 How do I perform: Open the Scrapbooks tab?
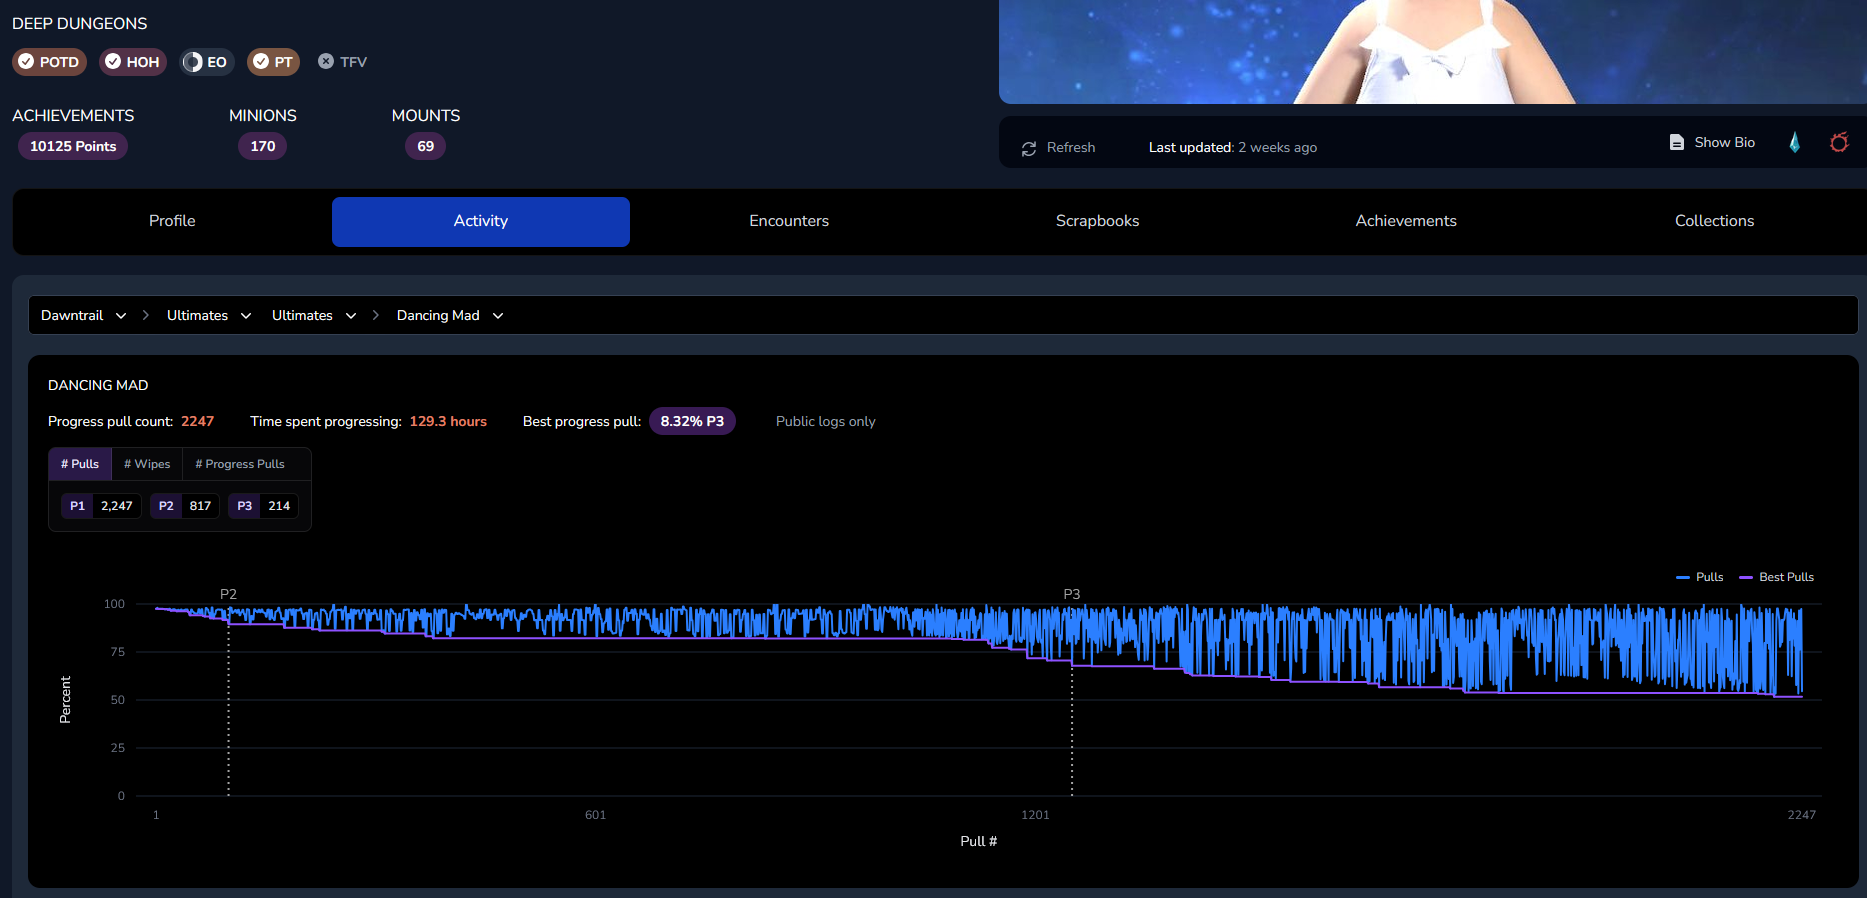point(1098,221)
